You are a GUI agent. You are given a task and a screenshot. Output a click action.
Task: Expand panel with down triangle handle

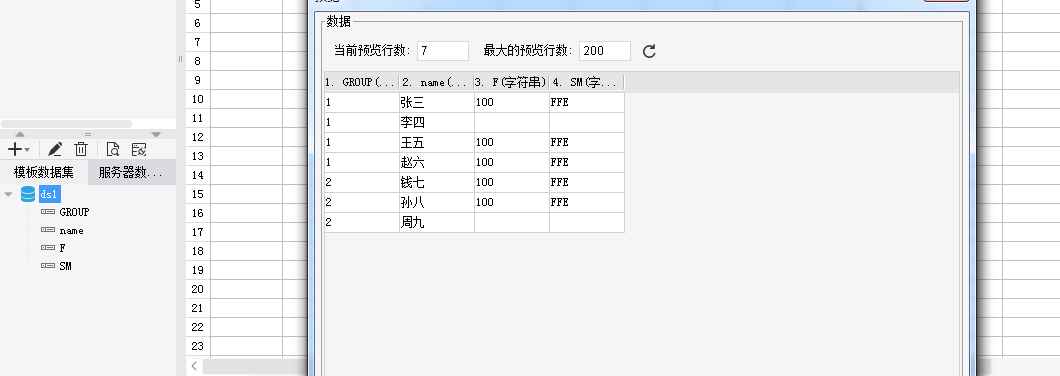click(156, 135)
